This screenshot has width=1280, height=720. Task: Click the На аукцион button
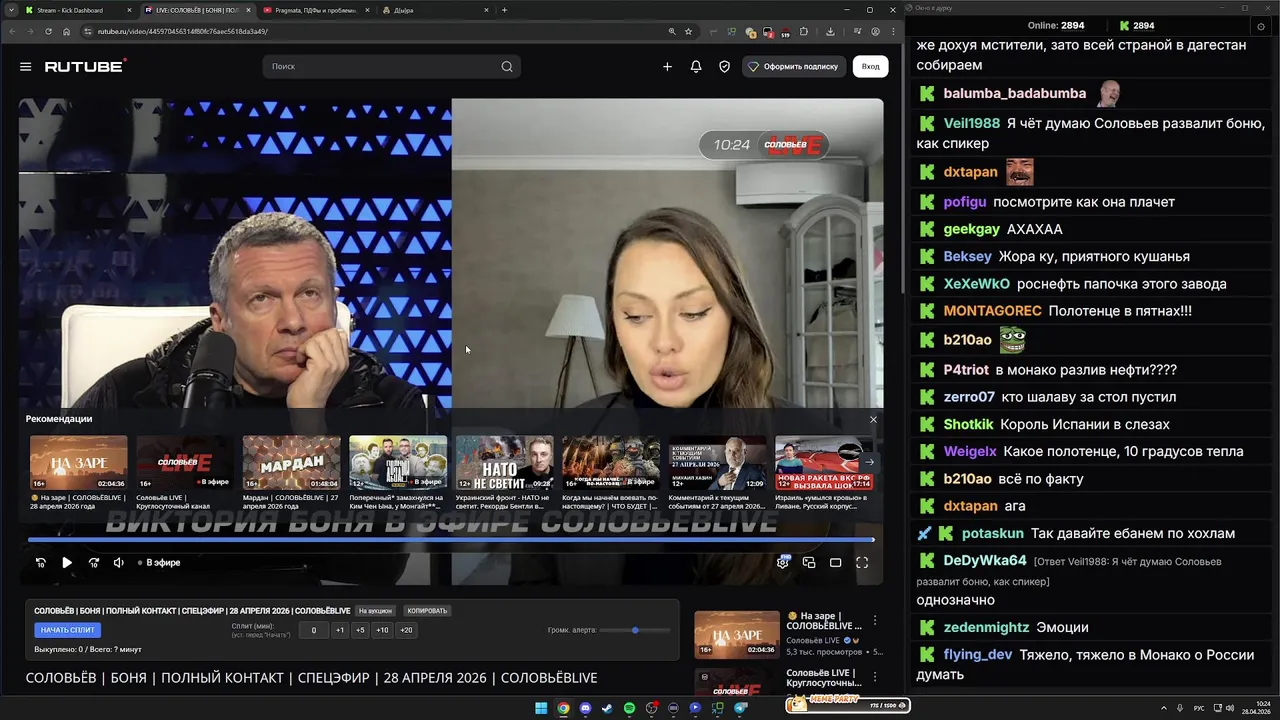click(375, 610)
